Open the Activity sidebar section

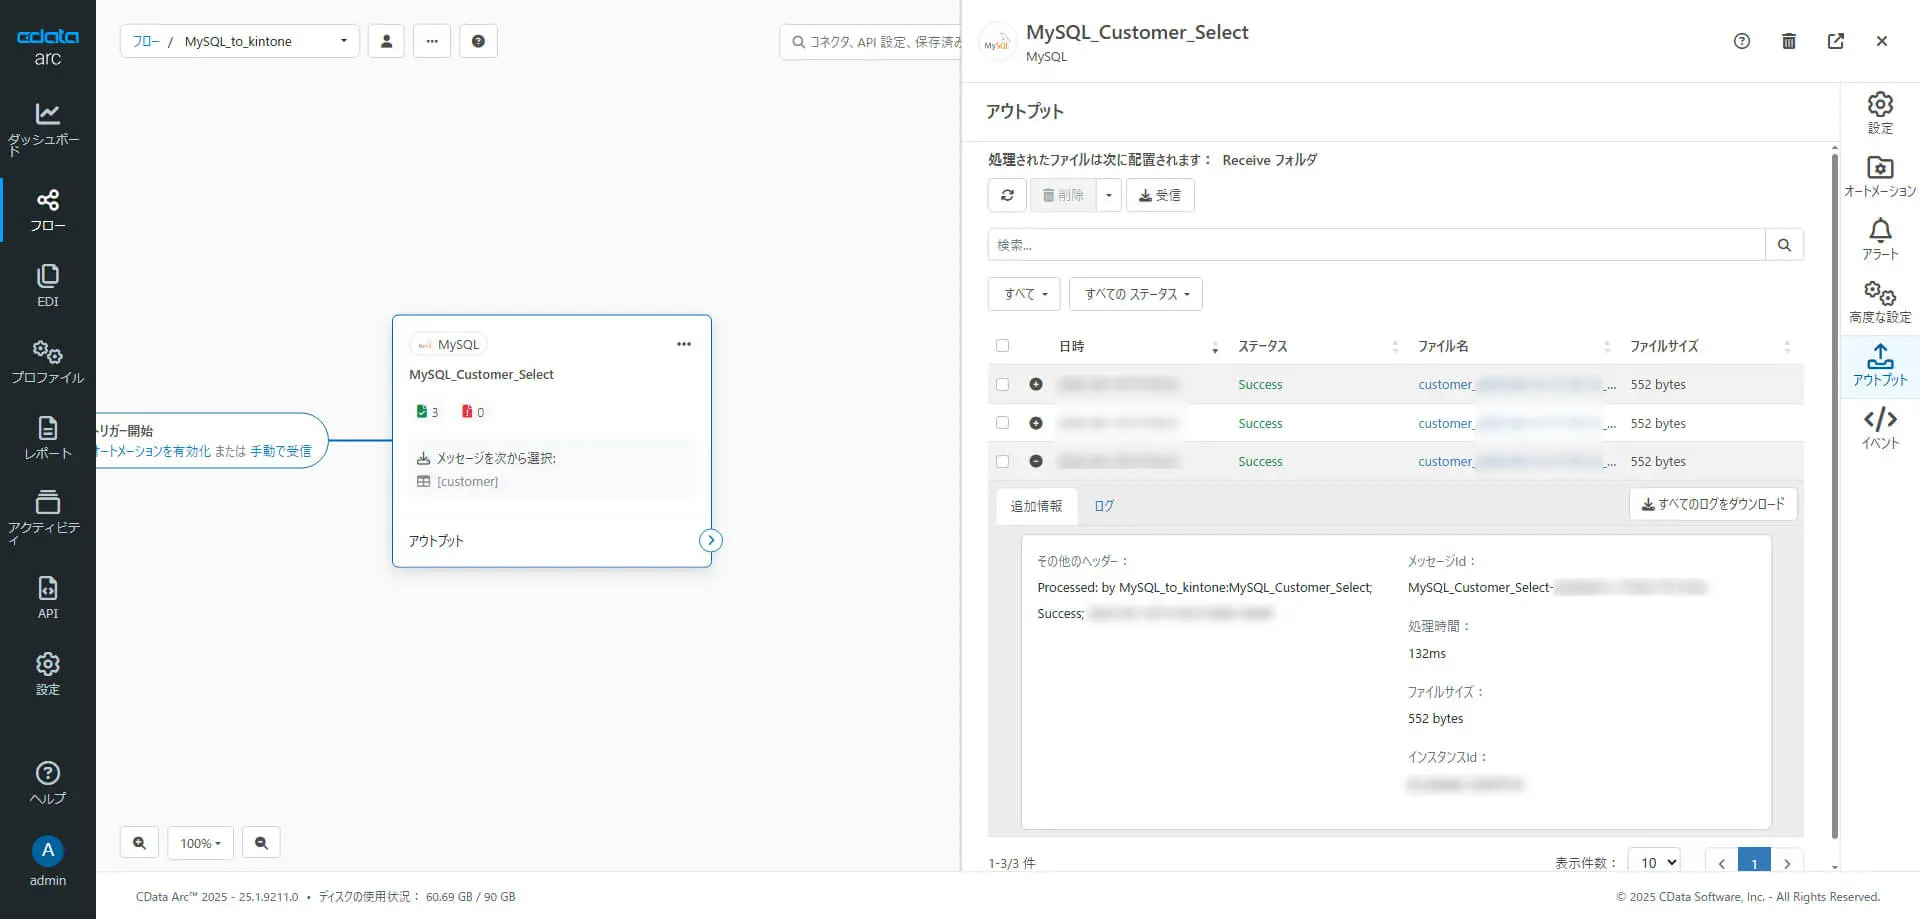point(47,516)
